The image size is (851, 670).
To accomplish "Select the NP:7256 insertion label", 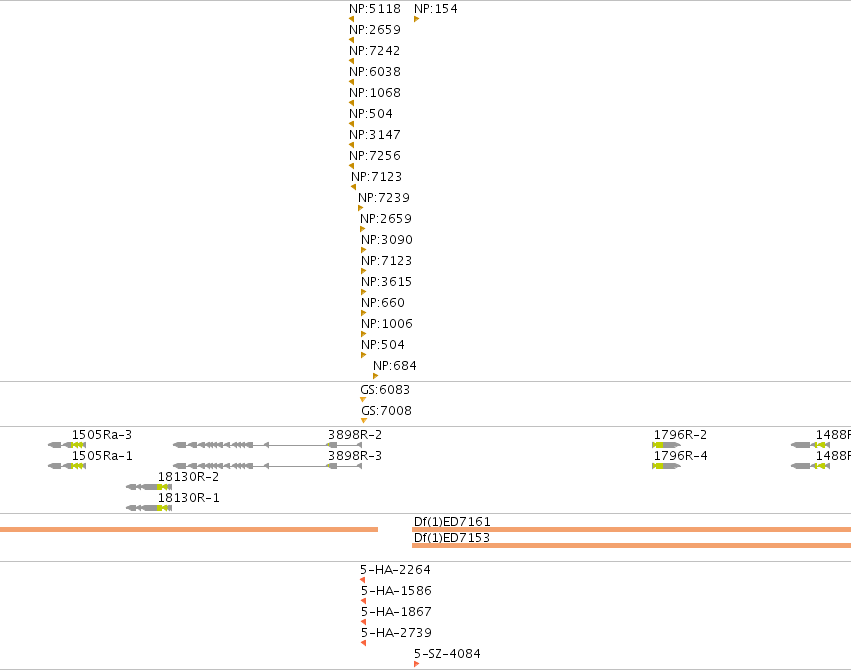I will click(x=375, y=156).
